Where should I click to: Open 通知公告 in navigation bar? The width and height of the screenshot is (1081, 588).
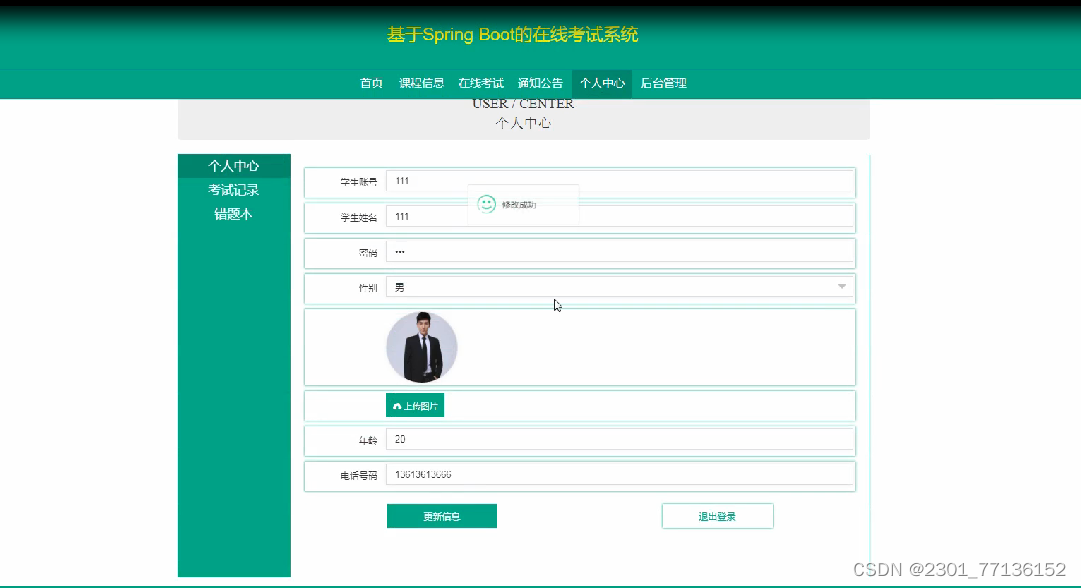540,83
